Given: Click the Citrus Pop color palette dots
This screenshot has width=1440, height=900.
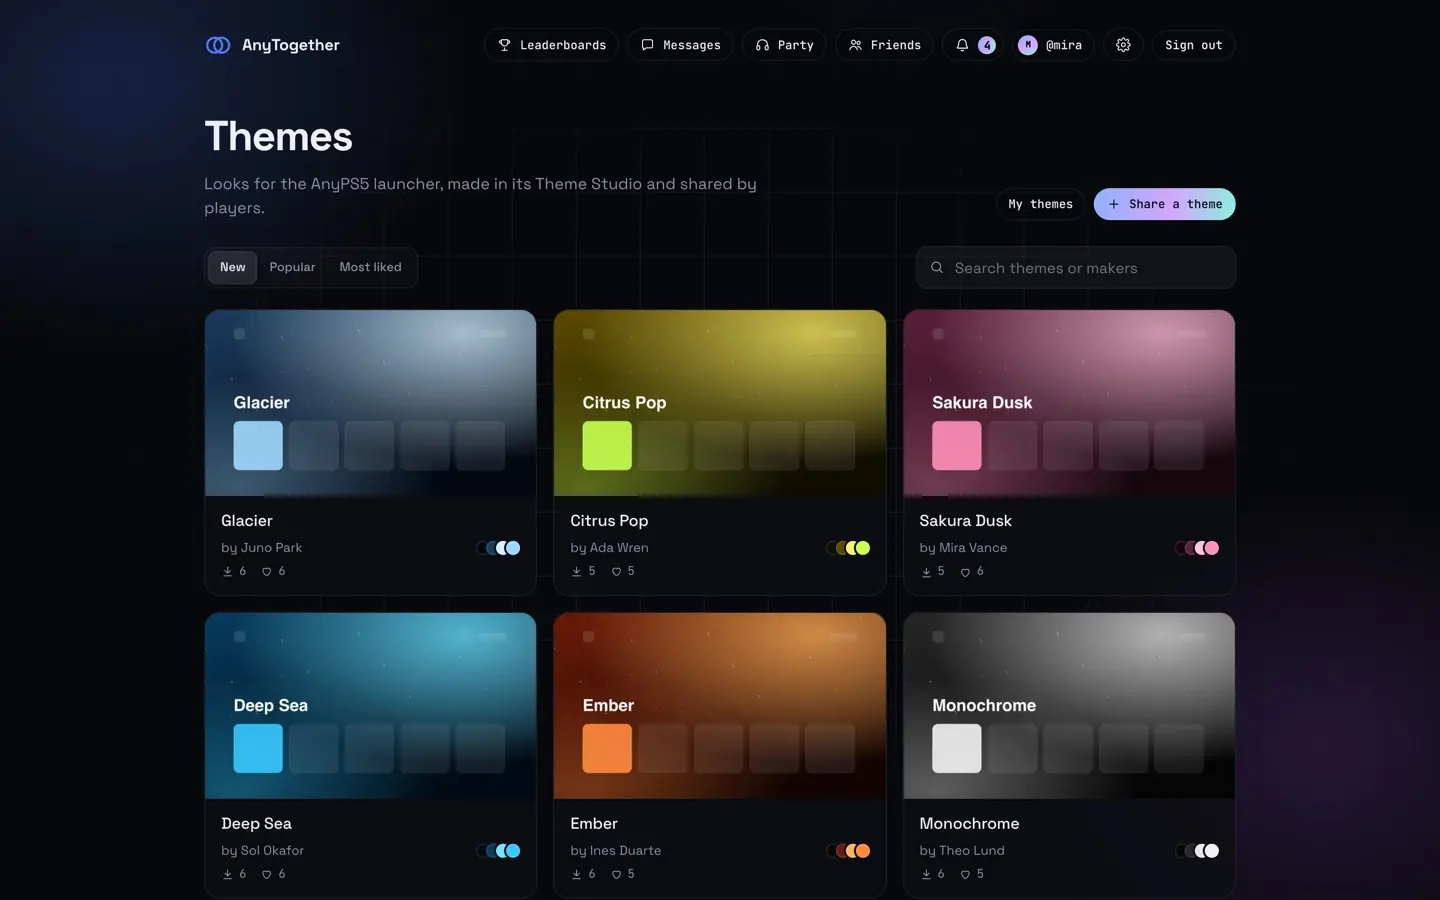Looking at the screenshot, I should (848, 548).
